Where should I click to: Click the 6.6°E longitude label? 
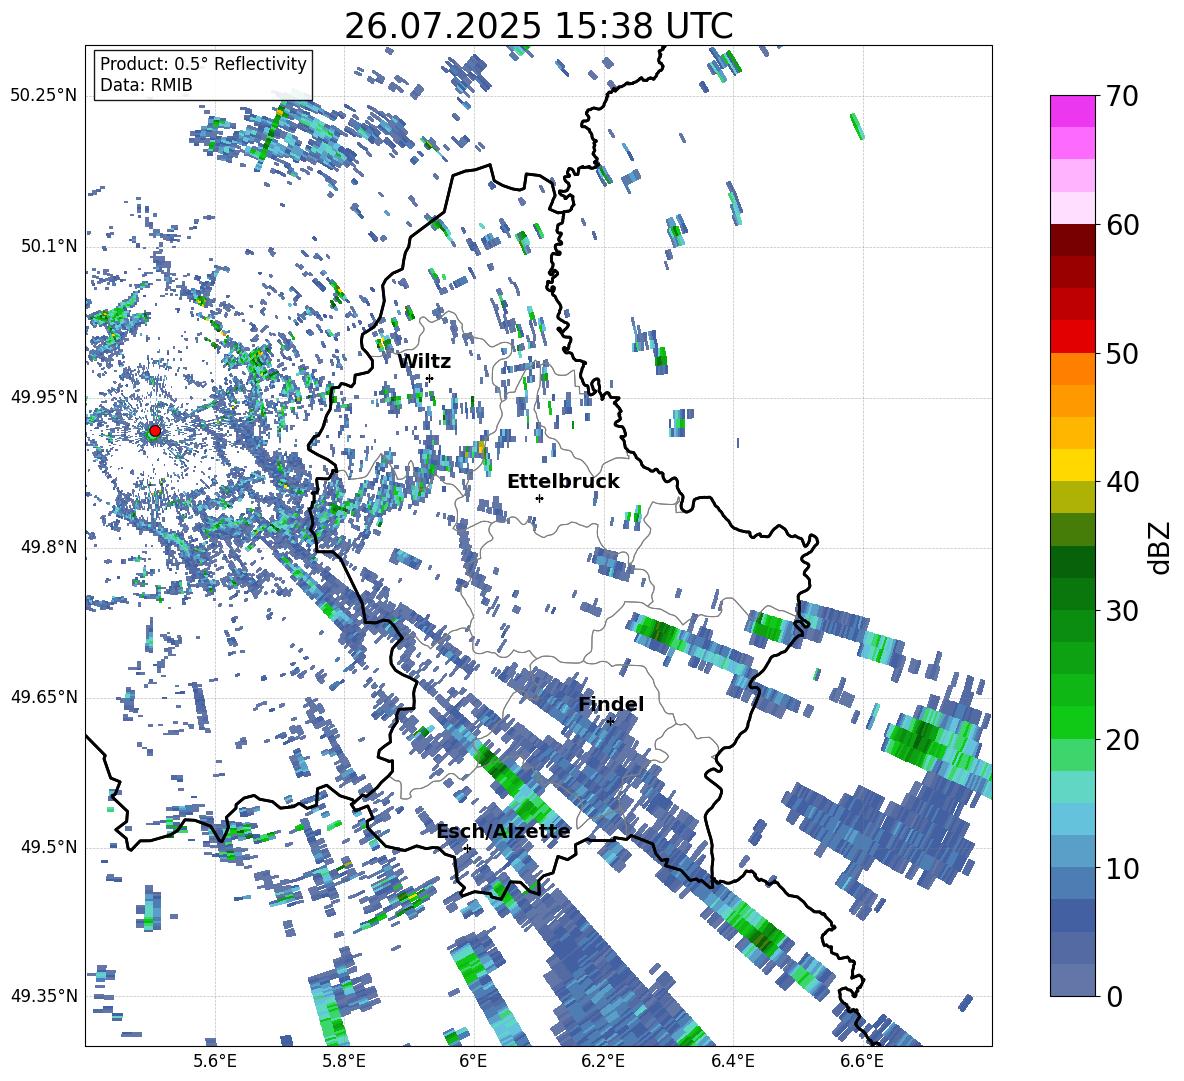862,1061
